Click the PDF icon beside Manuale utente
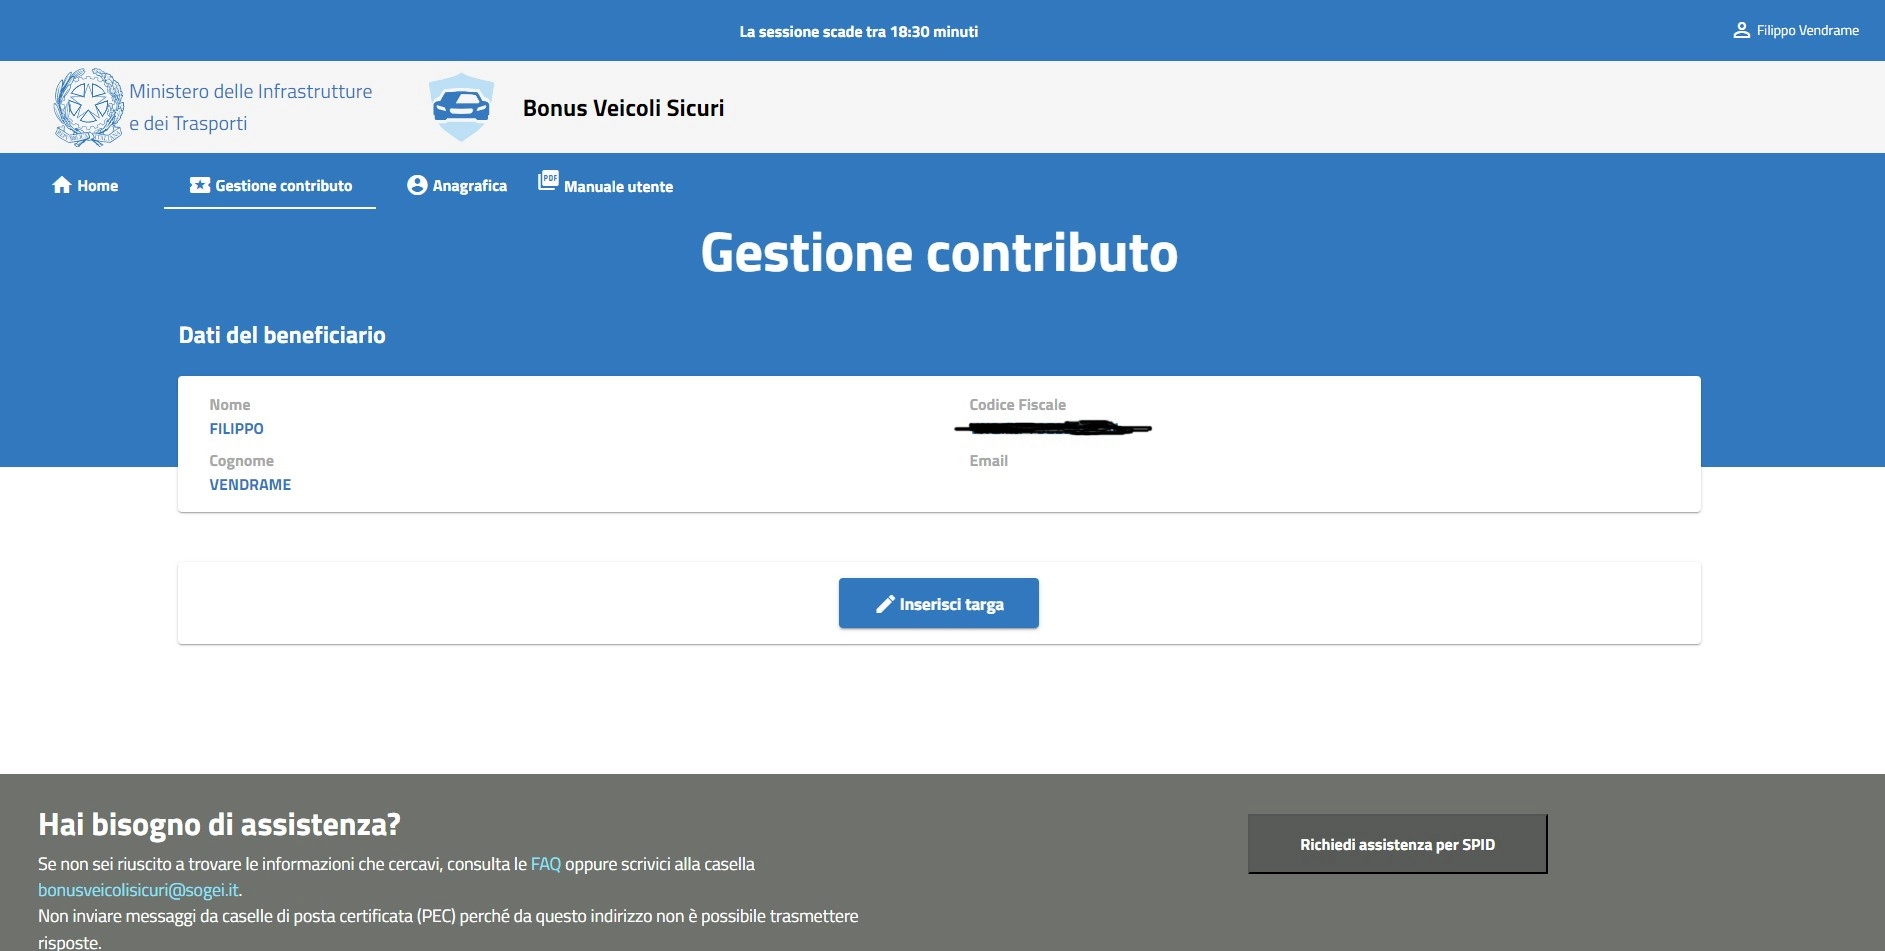 pyautogui.click(x=548, y=180)
